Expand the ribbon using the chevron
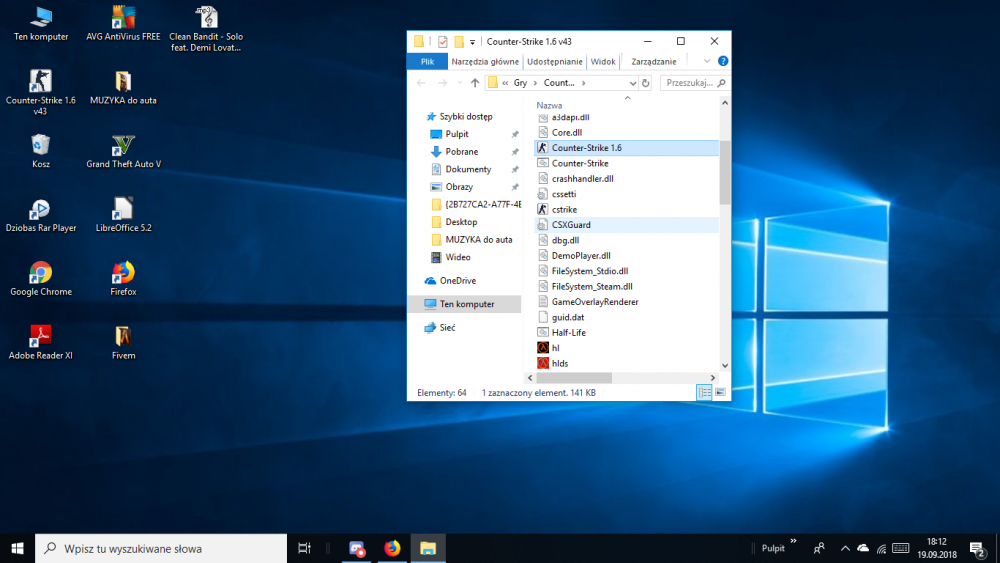The image size is (1000, 563). (x=706, y=61)
